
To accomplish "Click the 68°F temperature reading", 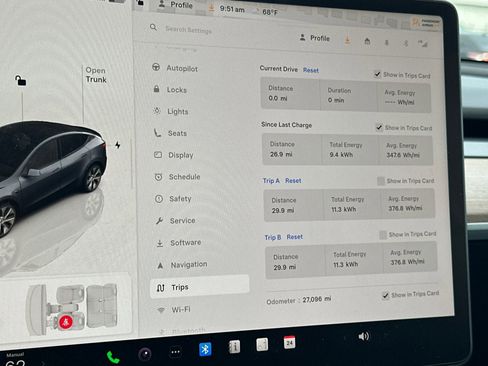I will tap(270, 12).
